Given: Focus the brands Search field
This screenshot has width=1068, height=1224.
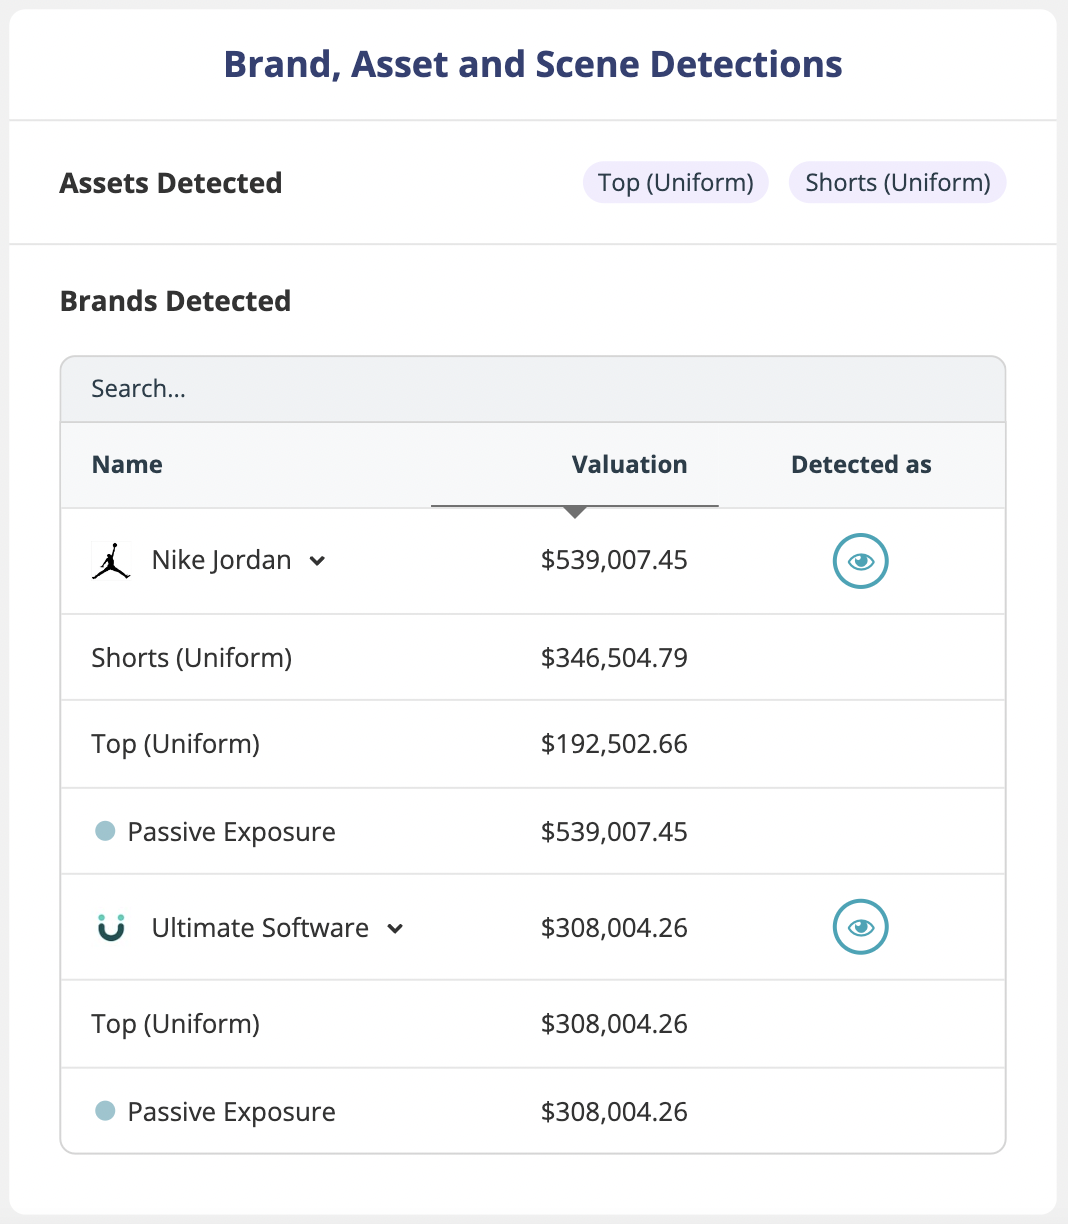Looking at the screenshot, I should pos(532,389).
